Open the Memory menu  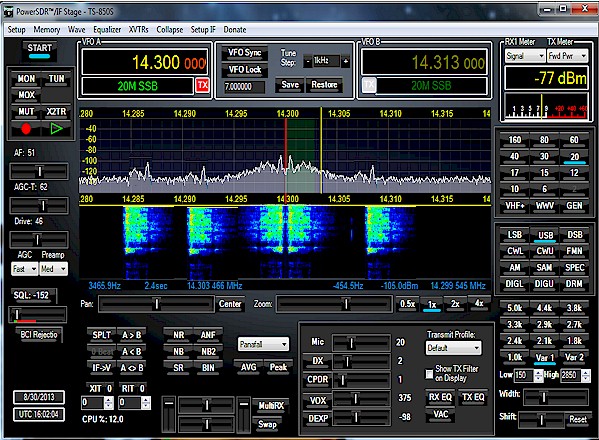coord(47,30)
